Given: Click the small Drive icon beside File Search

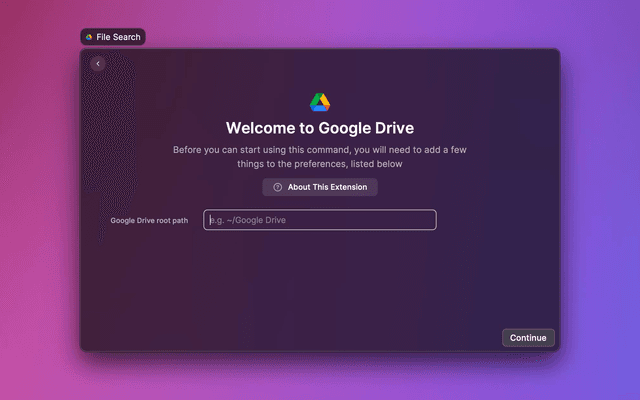Looking at the screenshot, I should [x=89, y=37].
